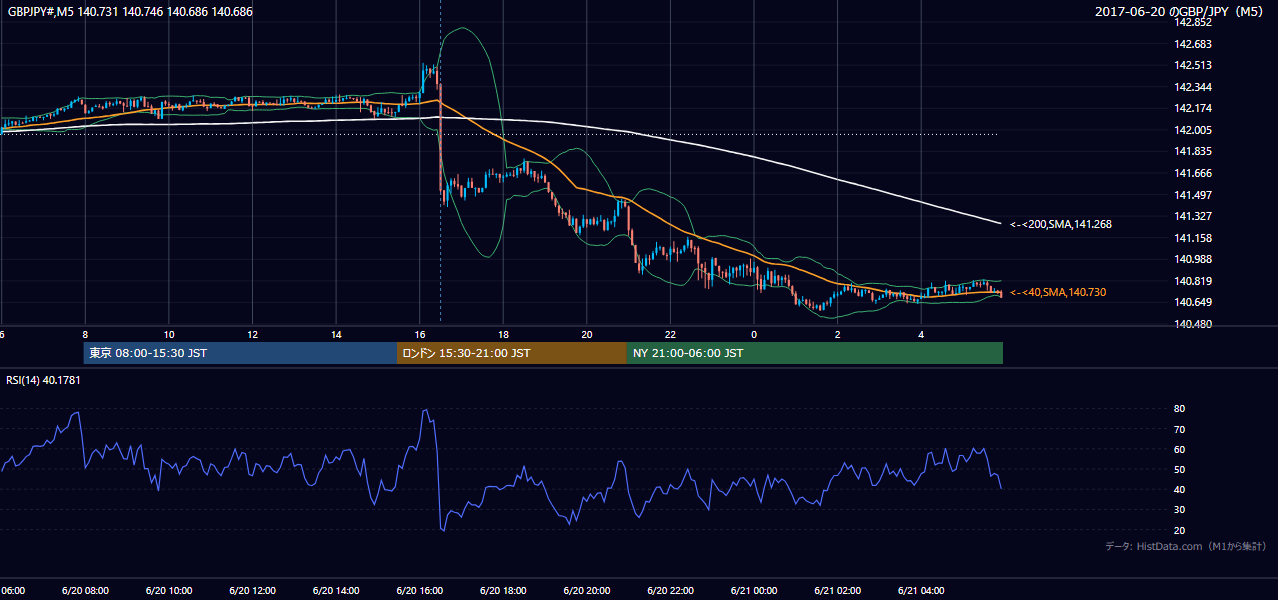This screenshot has width=1278, height=600.
Task: Click the 142.513 price axis value
Action: click(x=1194, y=66)
